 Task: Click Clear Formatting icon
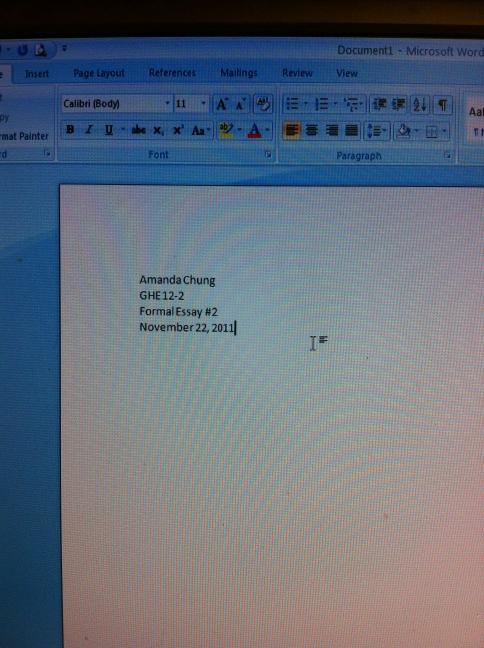point(263,104)
